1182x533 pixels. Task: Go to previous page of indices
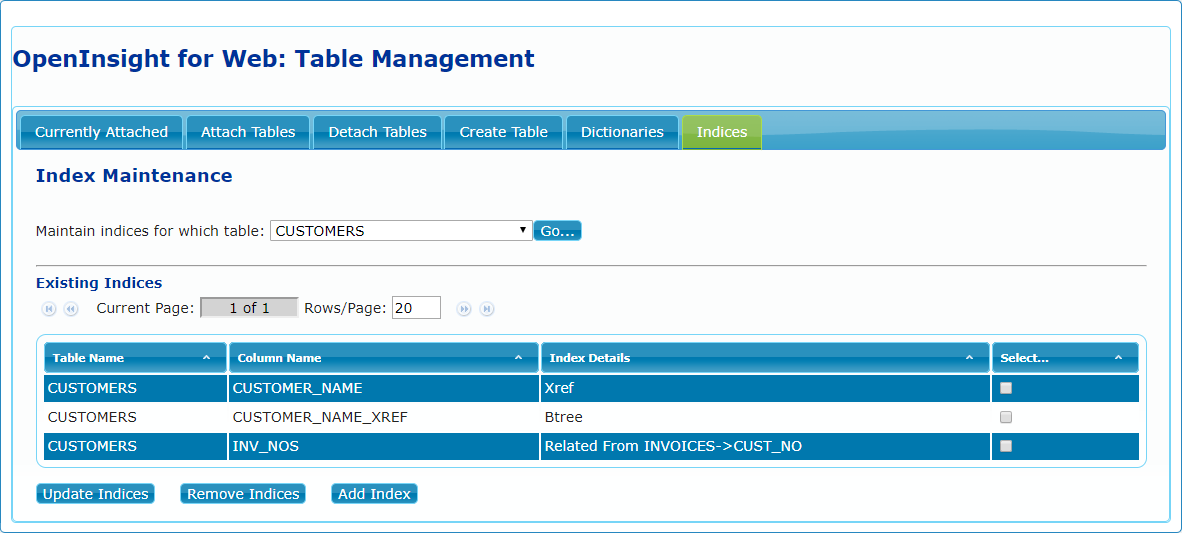(71, 308)
